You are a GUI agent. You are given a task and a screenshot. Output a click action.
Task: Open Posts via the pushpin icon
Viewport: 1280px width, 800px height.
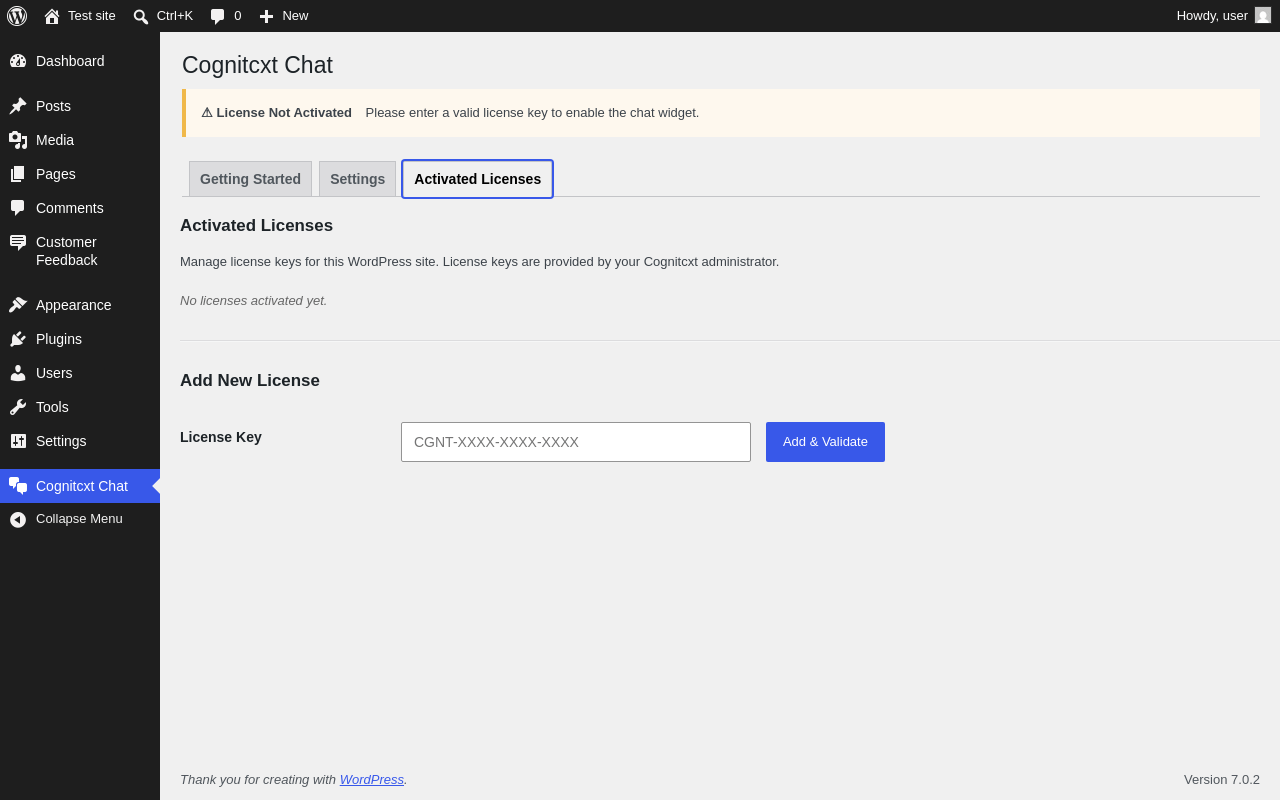point(18,106)
